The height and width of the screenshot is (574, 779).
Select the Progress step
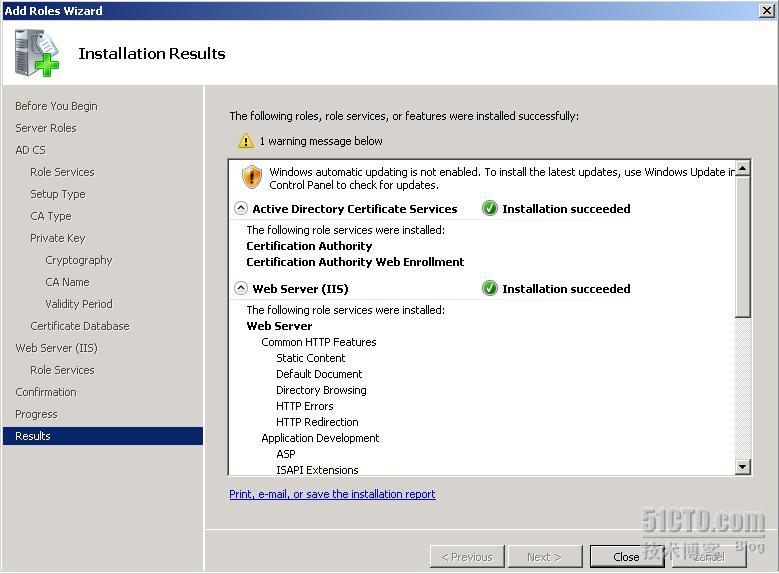(x=36, y=414)
